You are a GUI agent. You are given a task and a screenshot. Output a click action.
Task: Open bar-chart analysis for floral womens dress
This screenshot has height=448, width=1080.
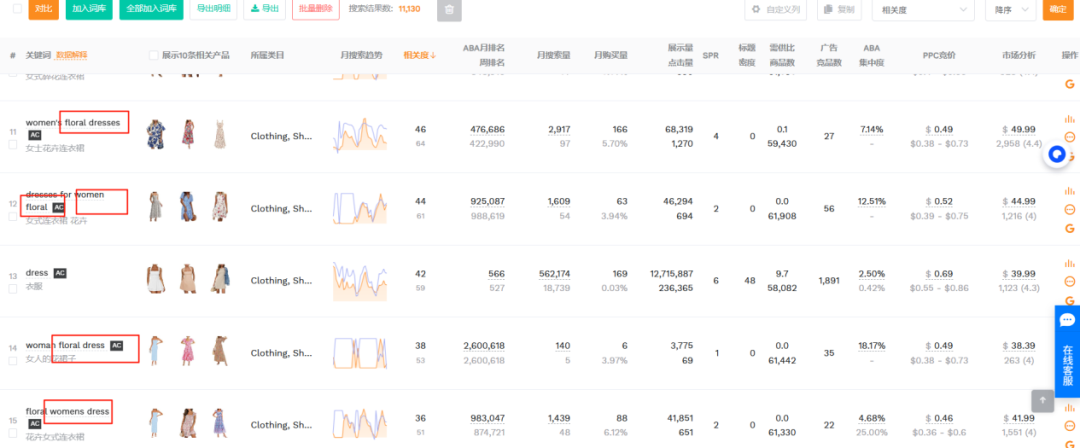[x=1070, y=408]
